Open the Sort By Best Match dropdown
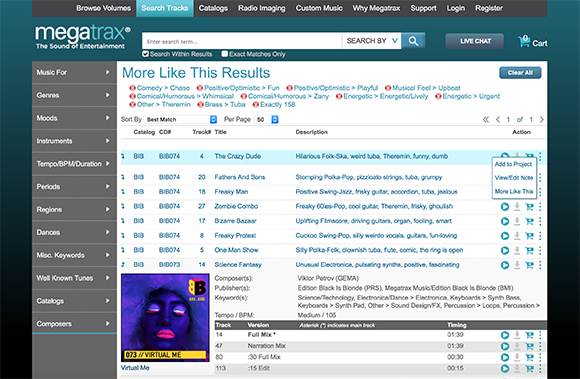Viewport: 580px width, 379px height. (181, 119)
